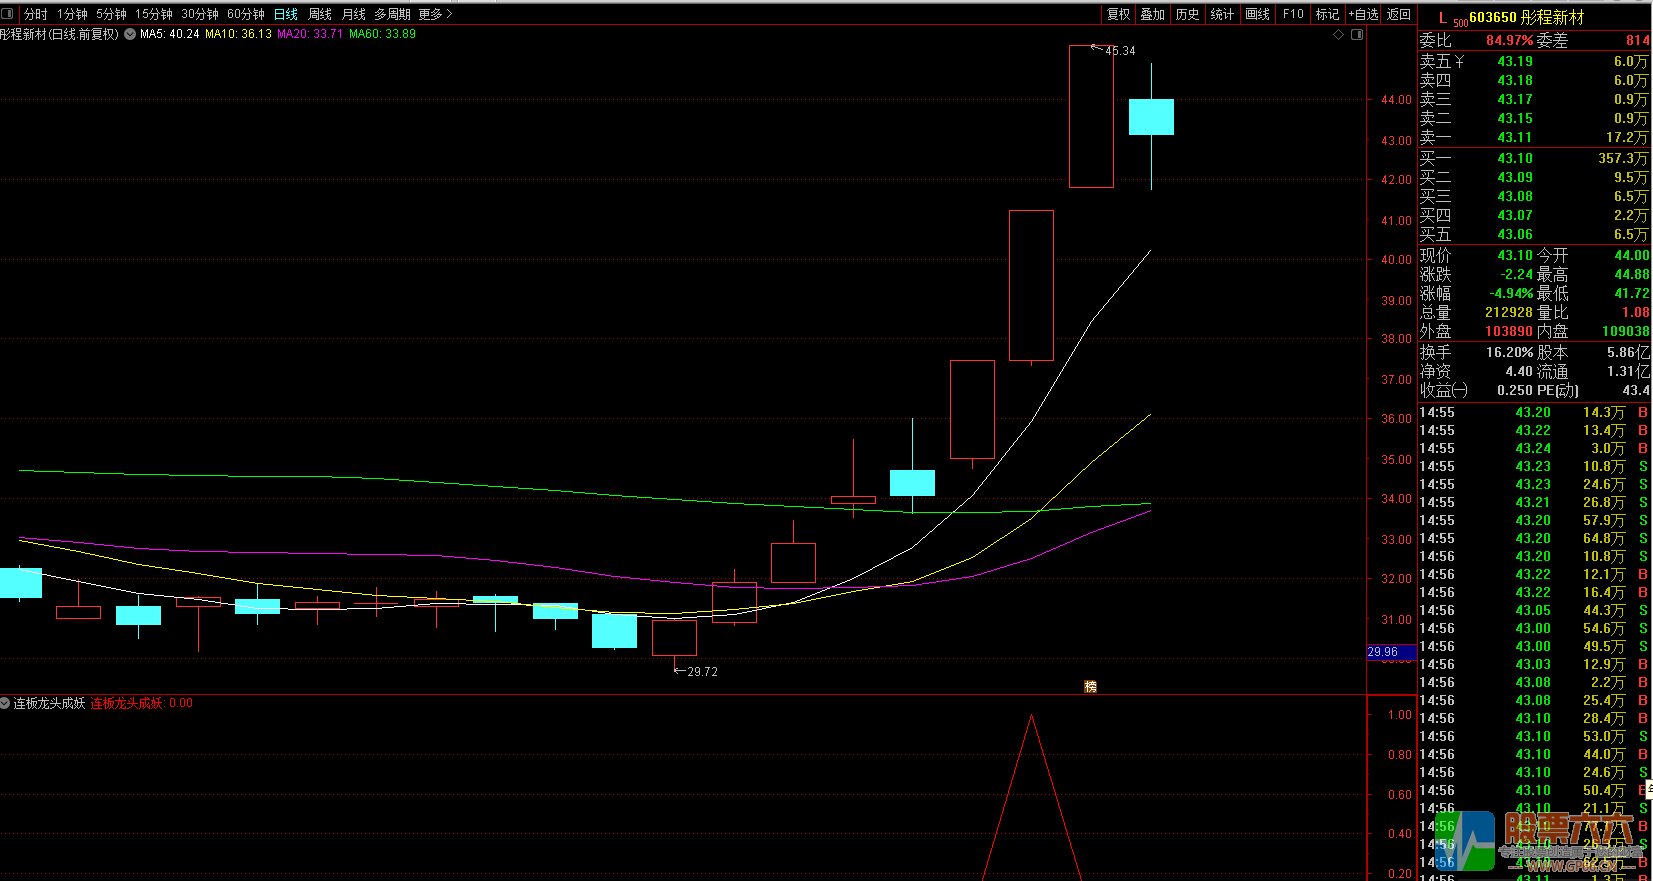Click the L margin-trading icon next to 603650
Screen dimensions: 1653x881
tap(1442, 17)
